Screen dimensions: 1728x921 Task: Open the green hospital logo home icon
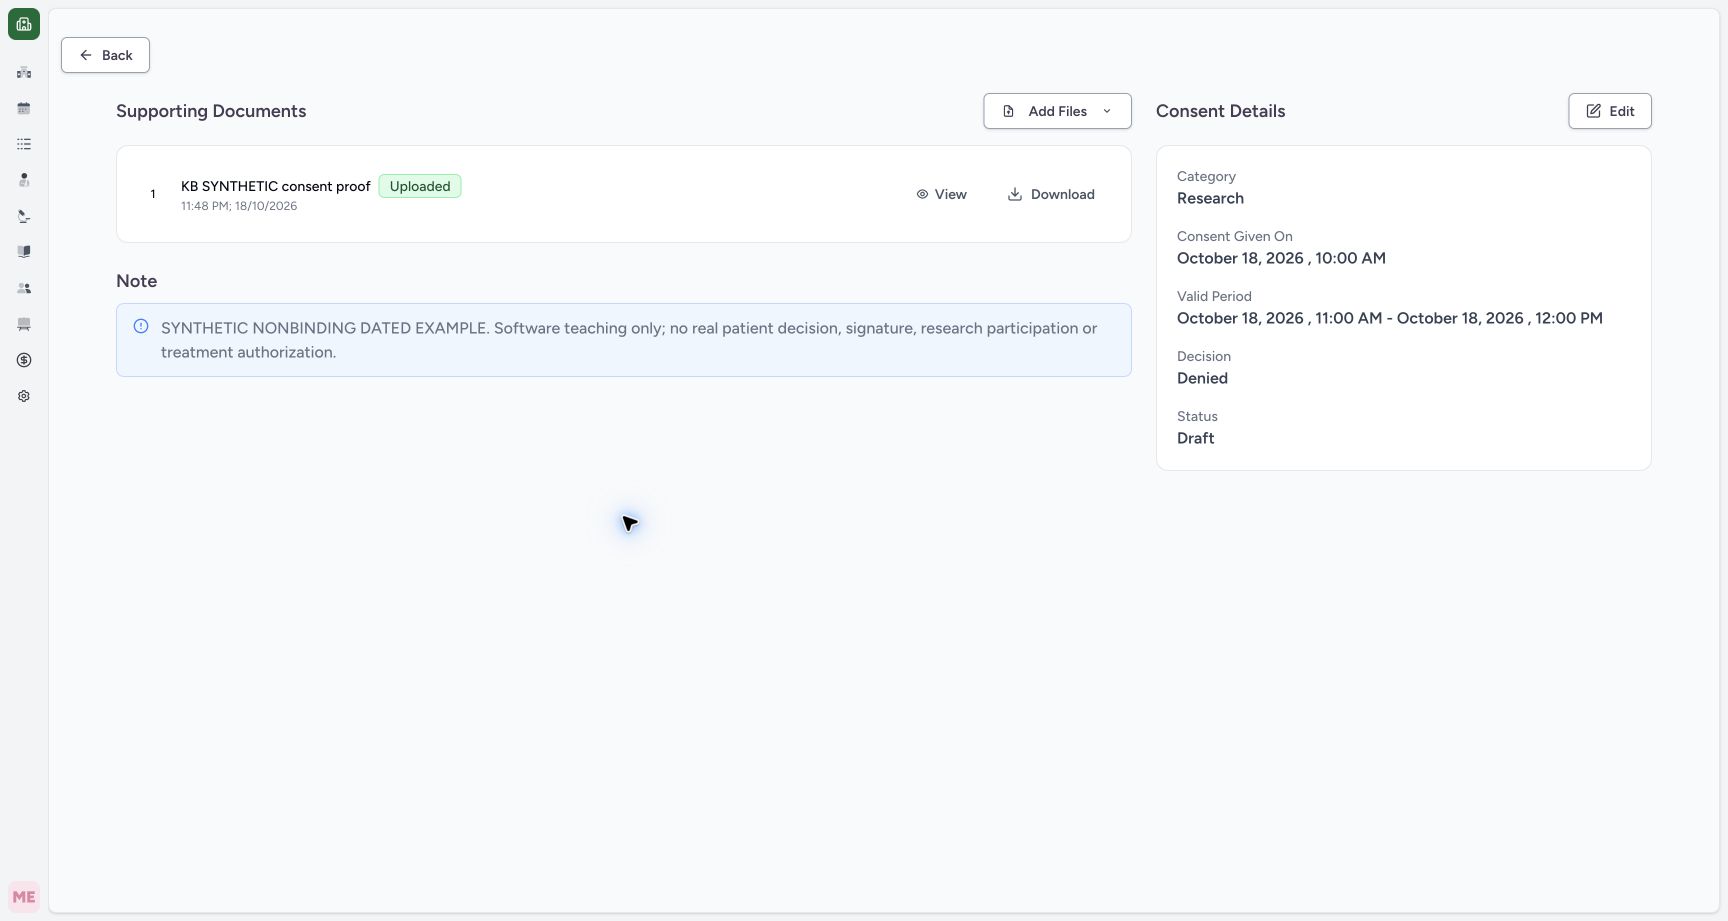[x=24, y=24]
